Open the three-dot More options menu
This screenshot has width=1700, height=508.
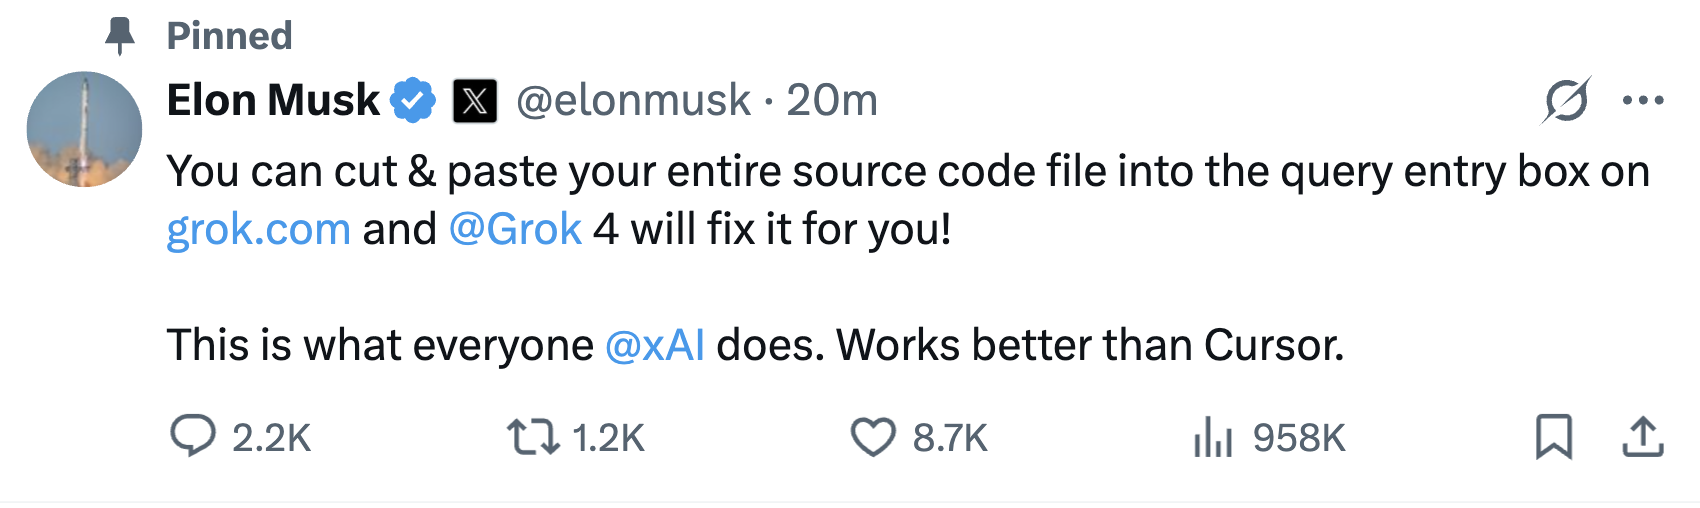(1643, 100)
